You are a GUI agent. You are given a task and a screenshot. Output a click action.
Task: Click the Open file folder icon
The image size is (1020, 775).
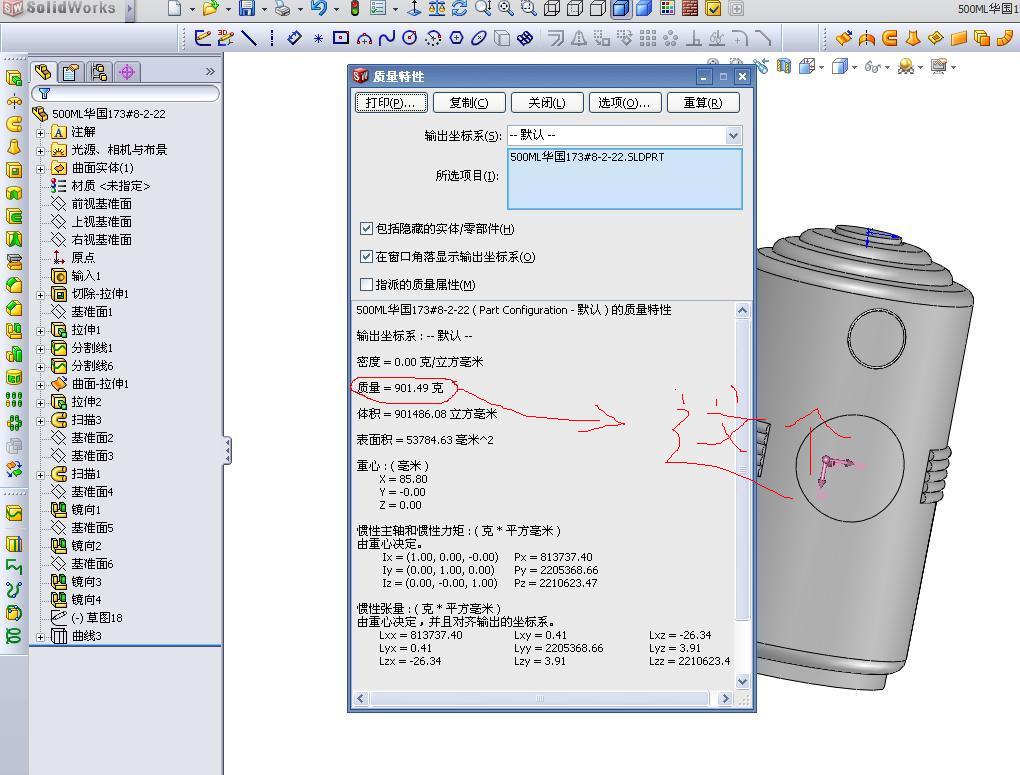click(210, 8)
